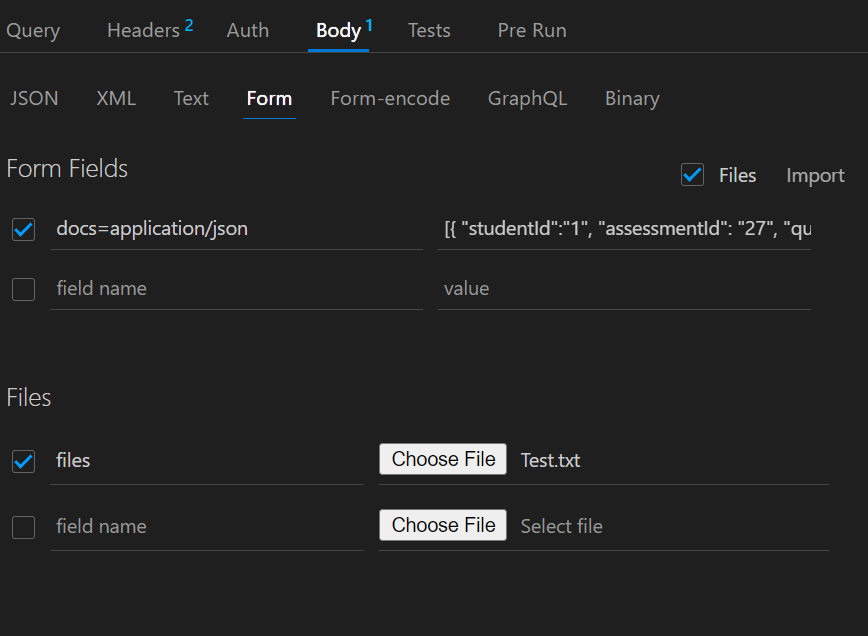Click the docs field's JSON value input
The width and height of the screenshot is (868, 636).
[x=625, y=229]
